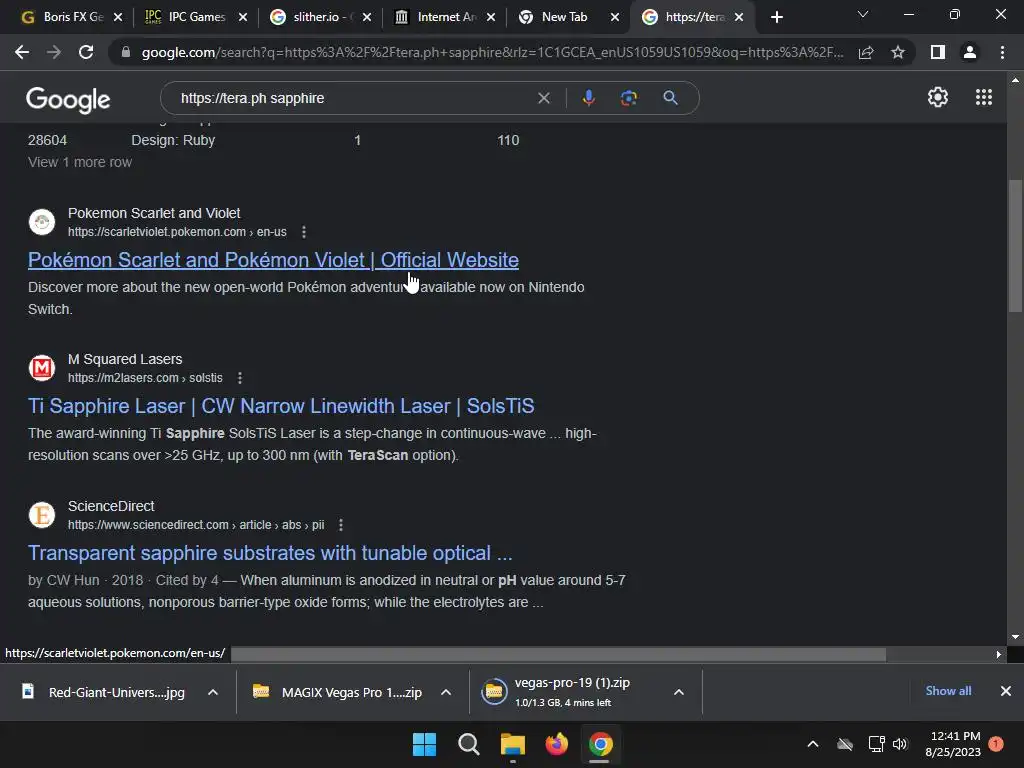Click scroll down arrow of page scrollbar

[1015, 637]
